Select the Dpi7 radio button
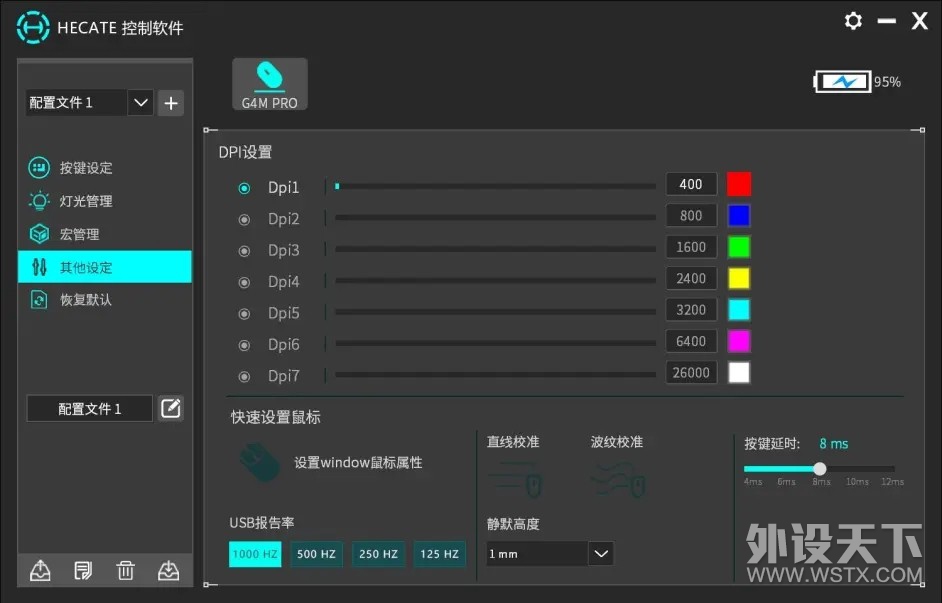This screenshot has width=942, height=603. pos(244,377)
